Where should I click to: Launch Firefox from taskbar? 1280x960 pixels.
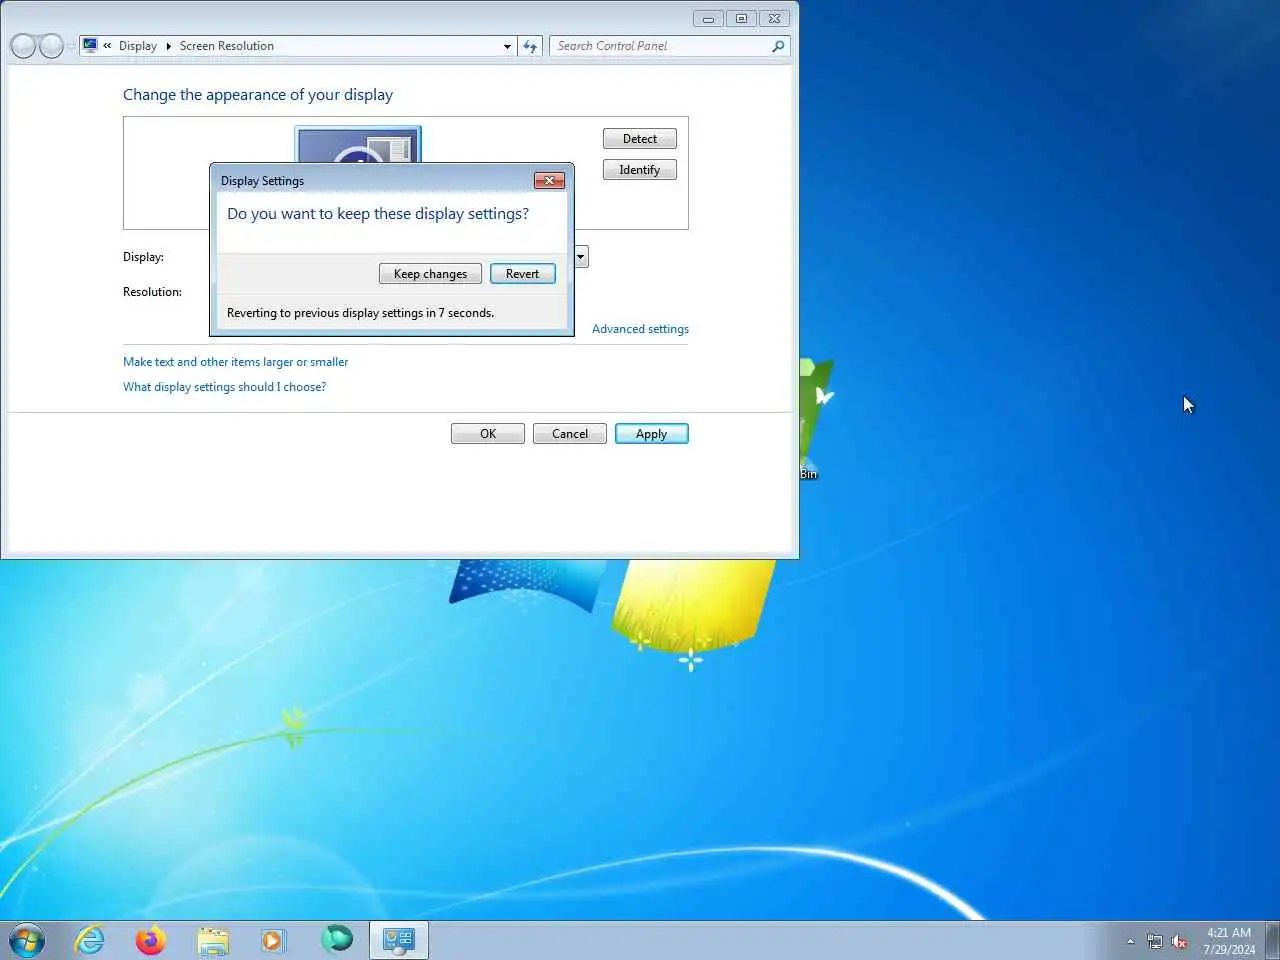click(151, 941)
